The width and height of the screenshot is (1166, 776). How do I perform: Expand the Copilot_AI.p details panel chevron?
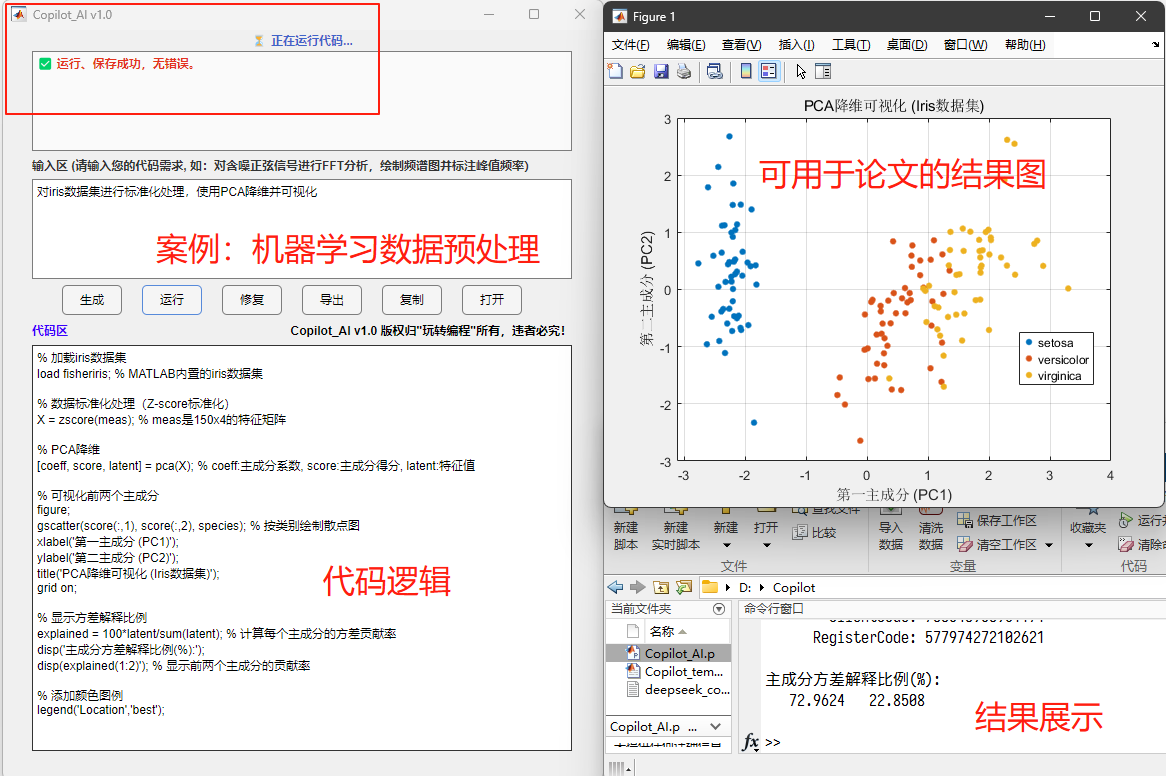coord(716,727)
